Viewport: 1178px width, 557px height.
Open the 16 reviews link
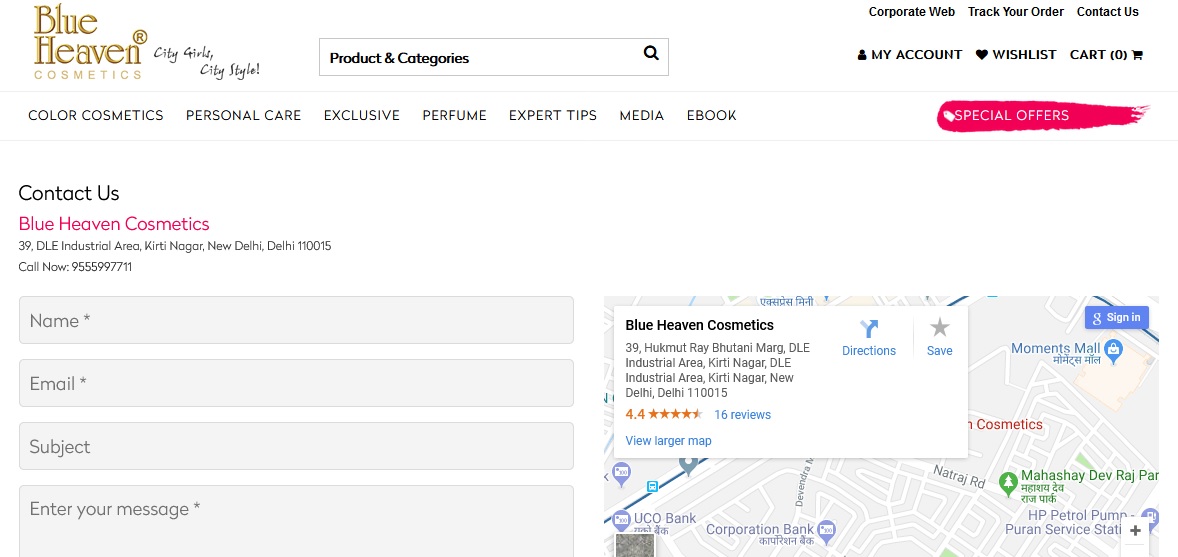(x=742, y=415)
